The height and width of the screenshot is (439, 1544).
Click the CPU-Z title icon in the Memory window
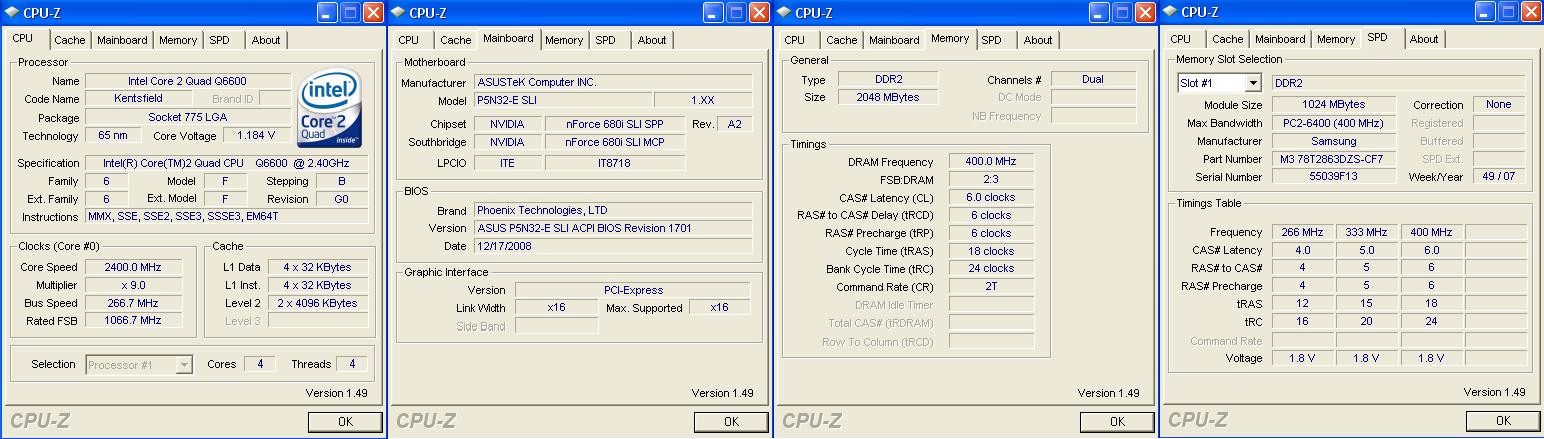tap(783, 12)
